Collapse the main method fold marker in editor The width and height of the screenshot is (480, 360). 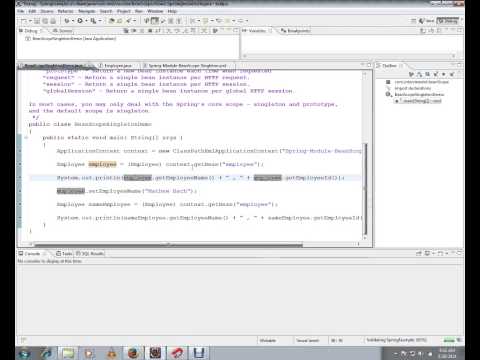[x=26, y=138]
